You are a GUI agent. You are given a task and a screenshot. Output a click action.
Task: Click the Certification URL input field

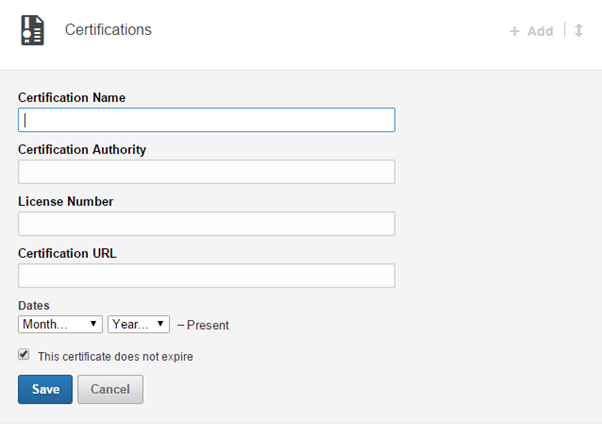[207, 275]
